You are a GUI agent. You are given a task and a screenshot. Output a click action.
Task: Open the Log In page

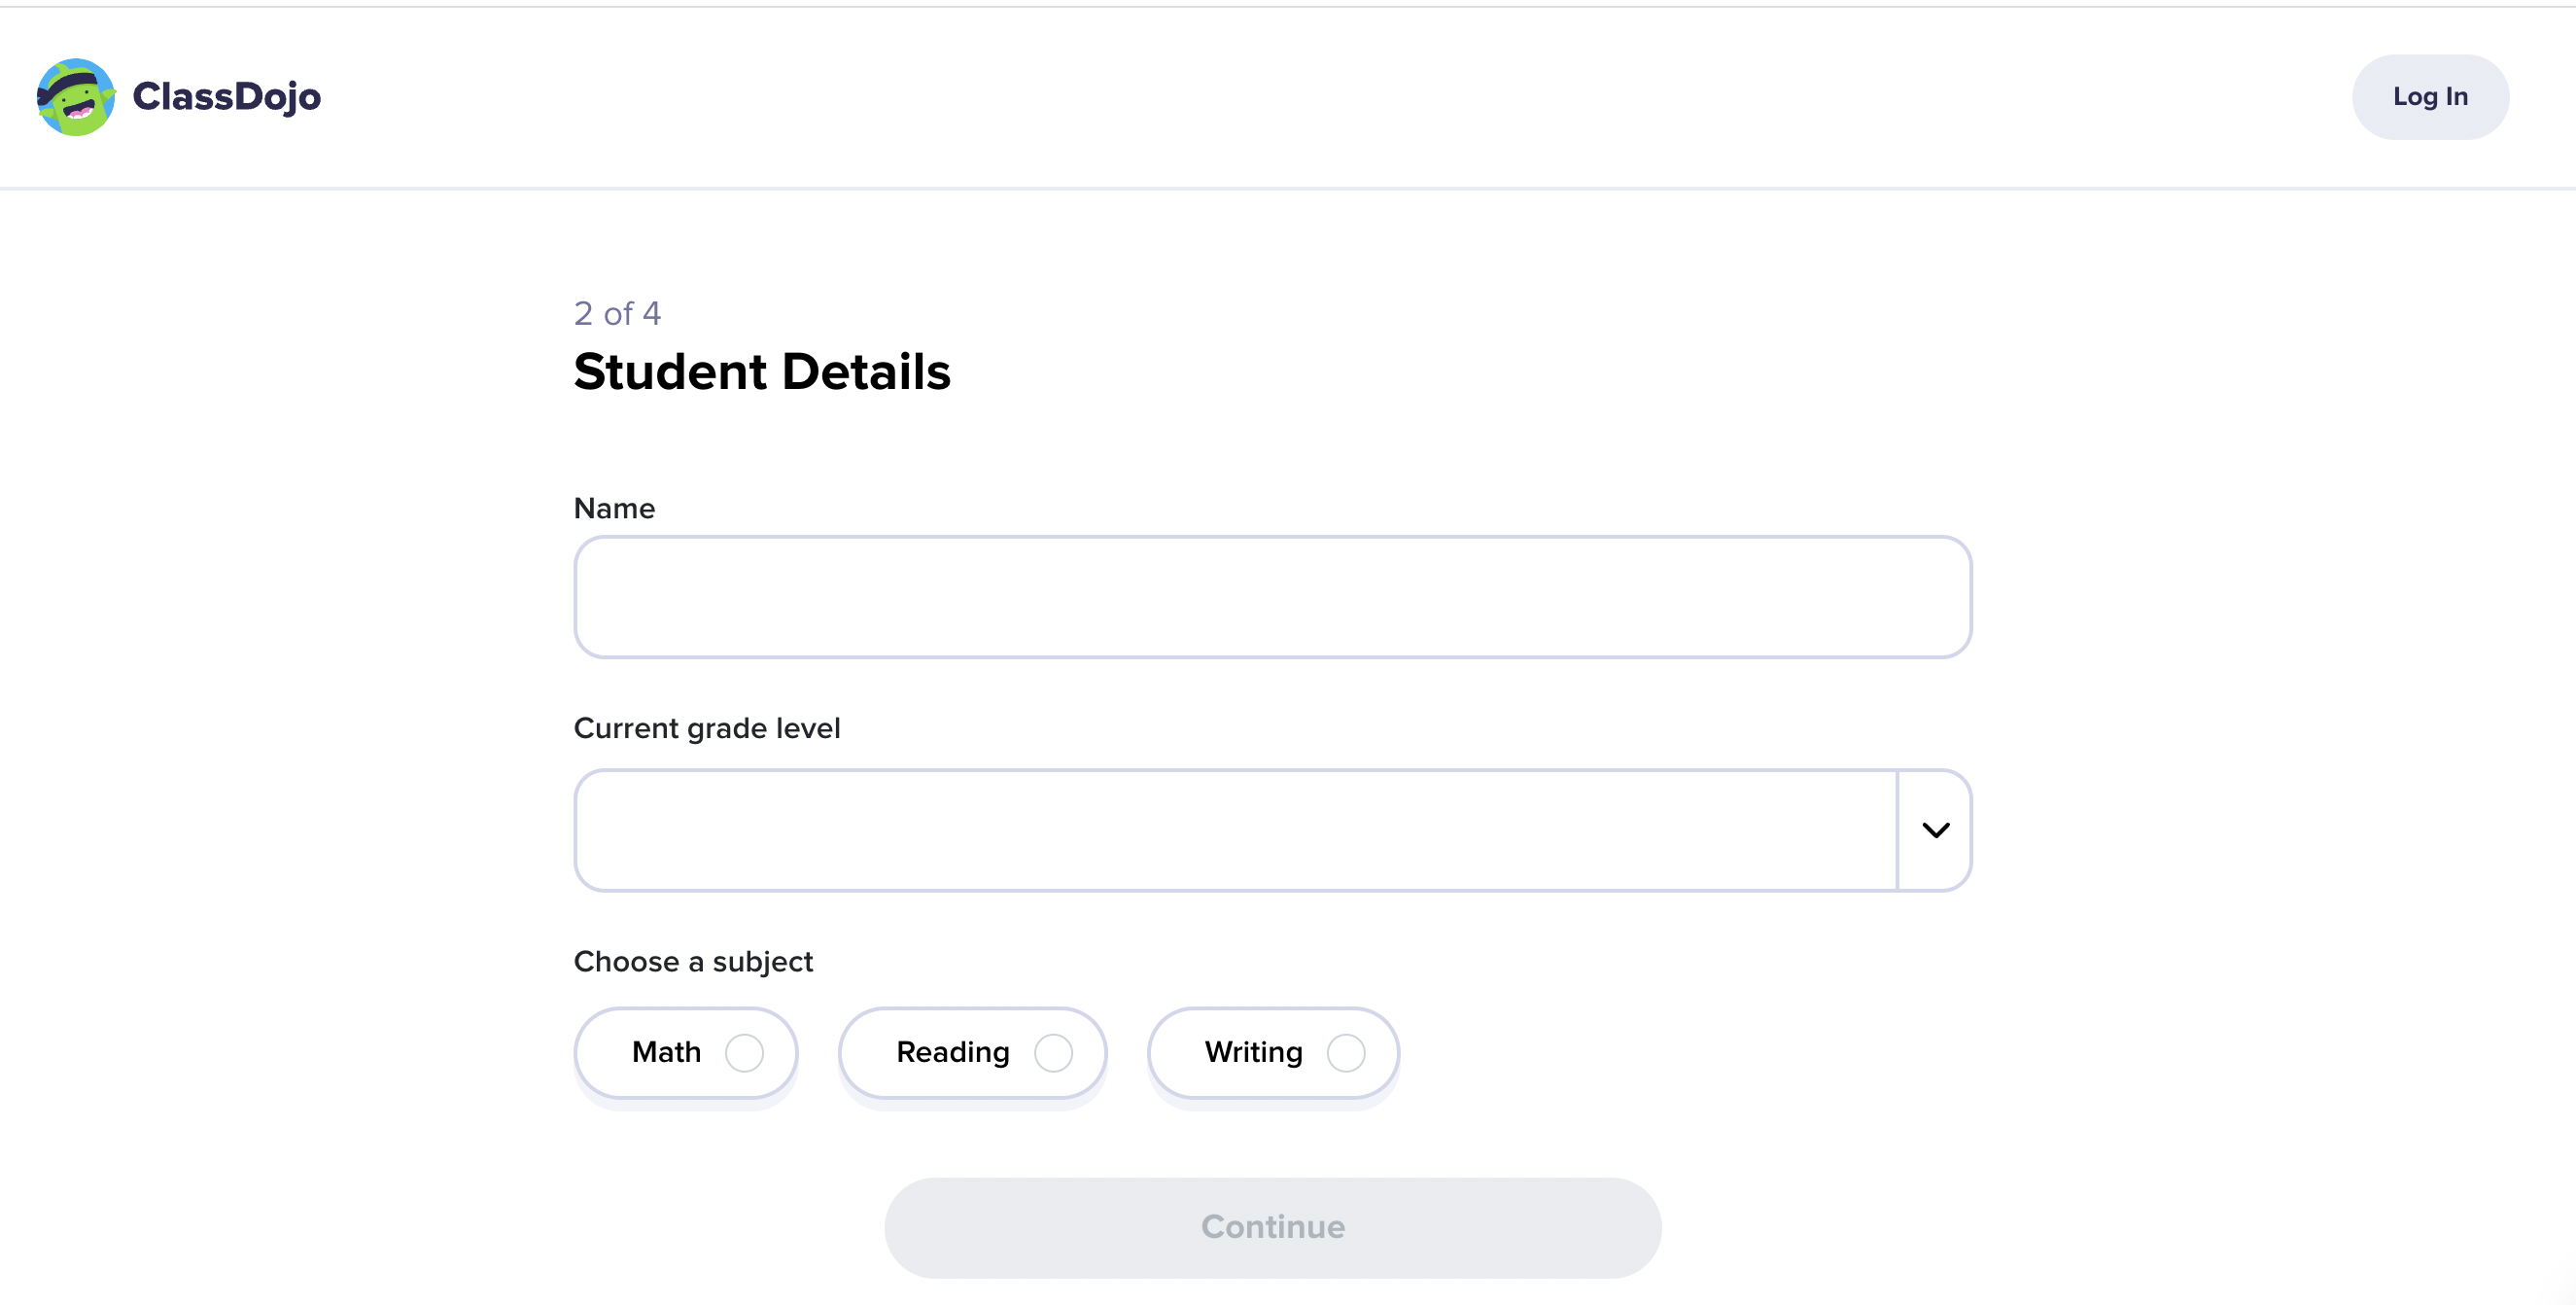[x=2430, y=96]
